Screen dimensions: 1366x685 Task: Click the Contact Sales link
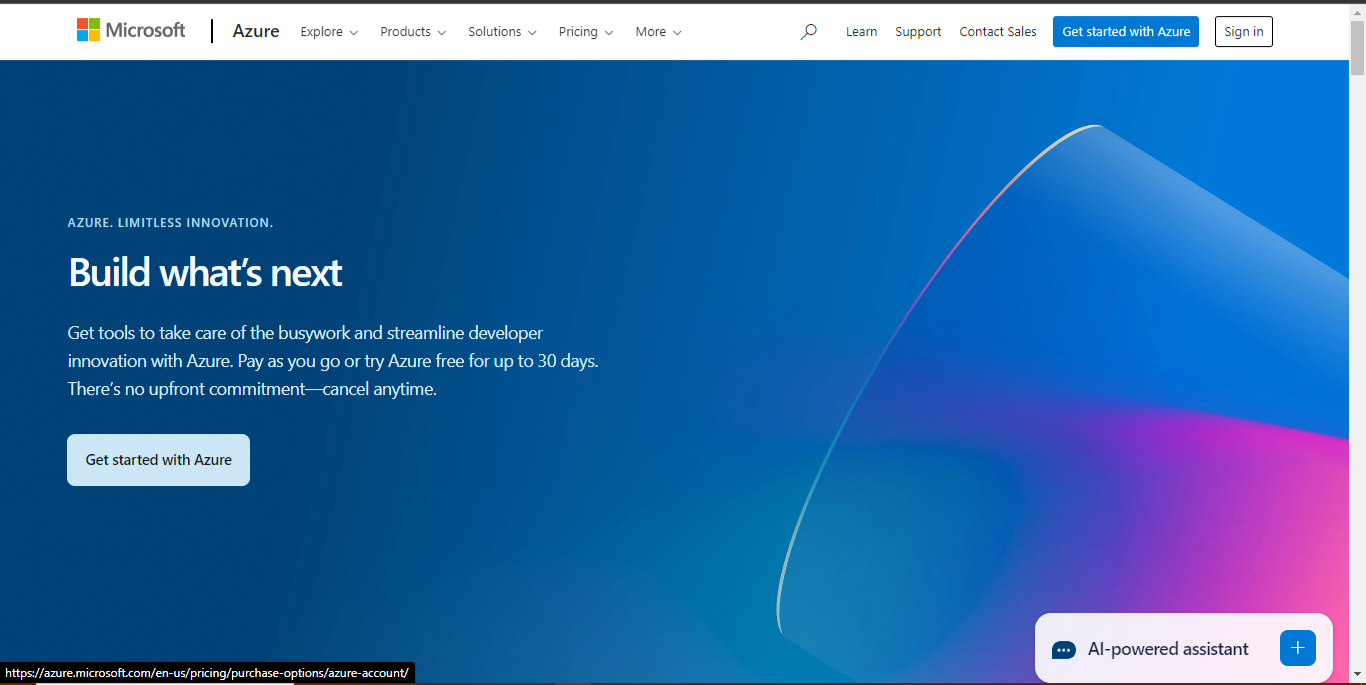(x=997, y=32)
